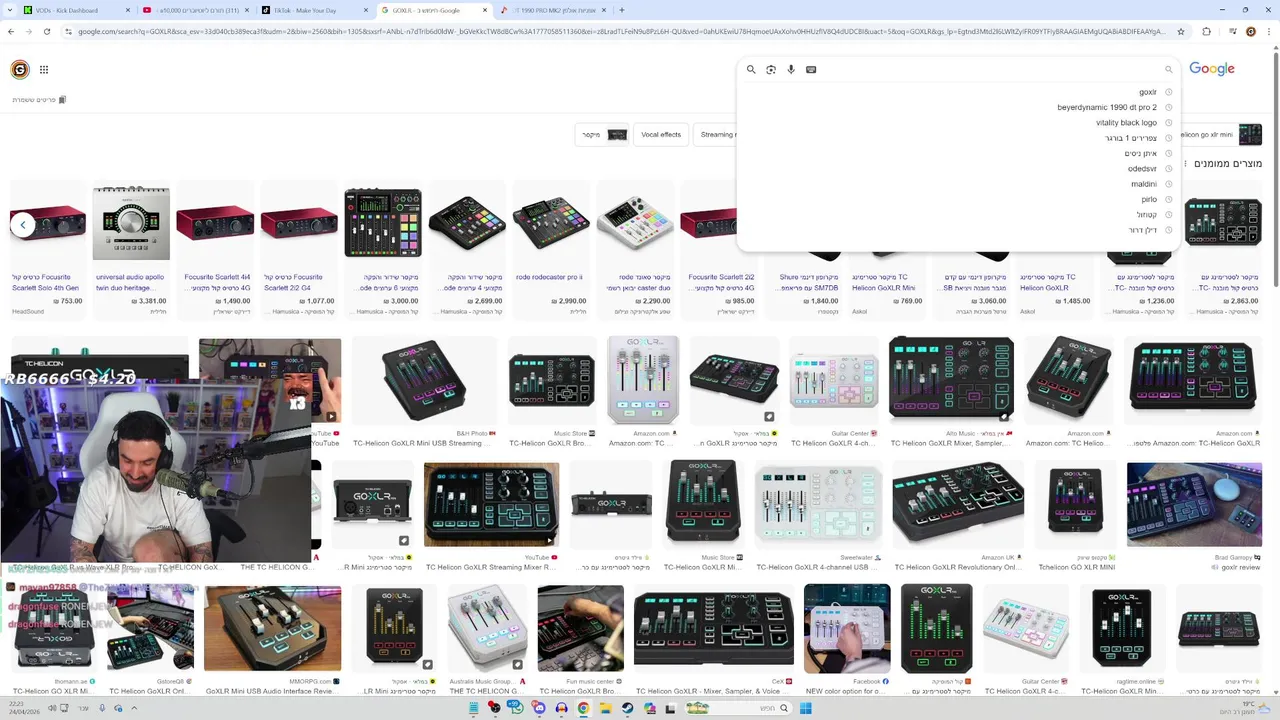The width and height of the screenshot is (1280, 720).
Task: Open a new browser tab
Action: (x=622, y=10)
